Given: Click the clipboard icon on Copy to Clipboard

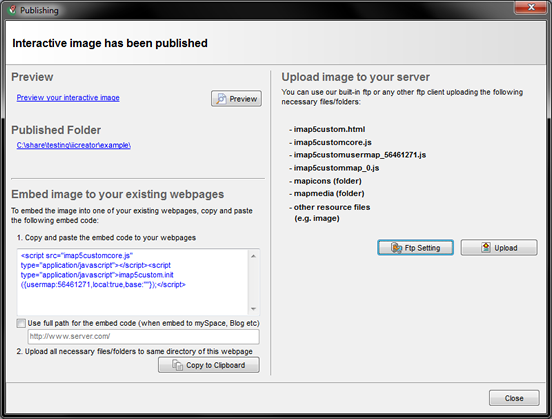Looking at the screenshot, I should click(x=177, y=365).
